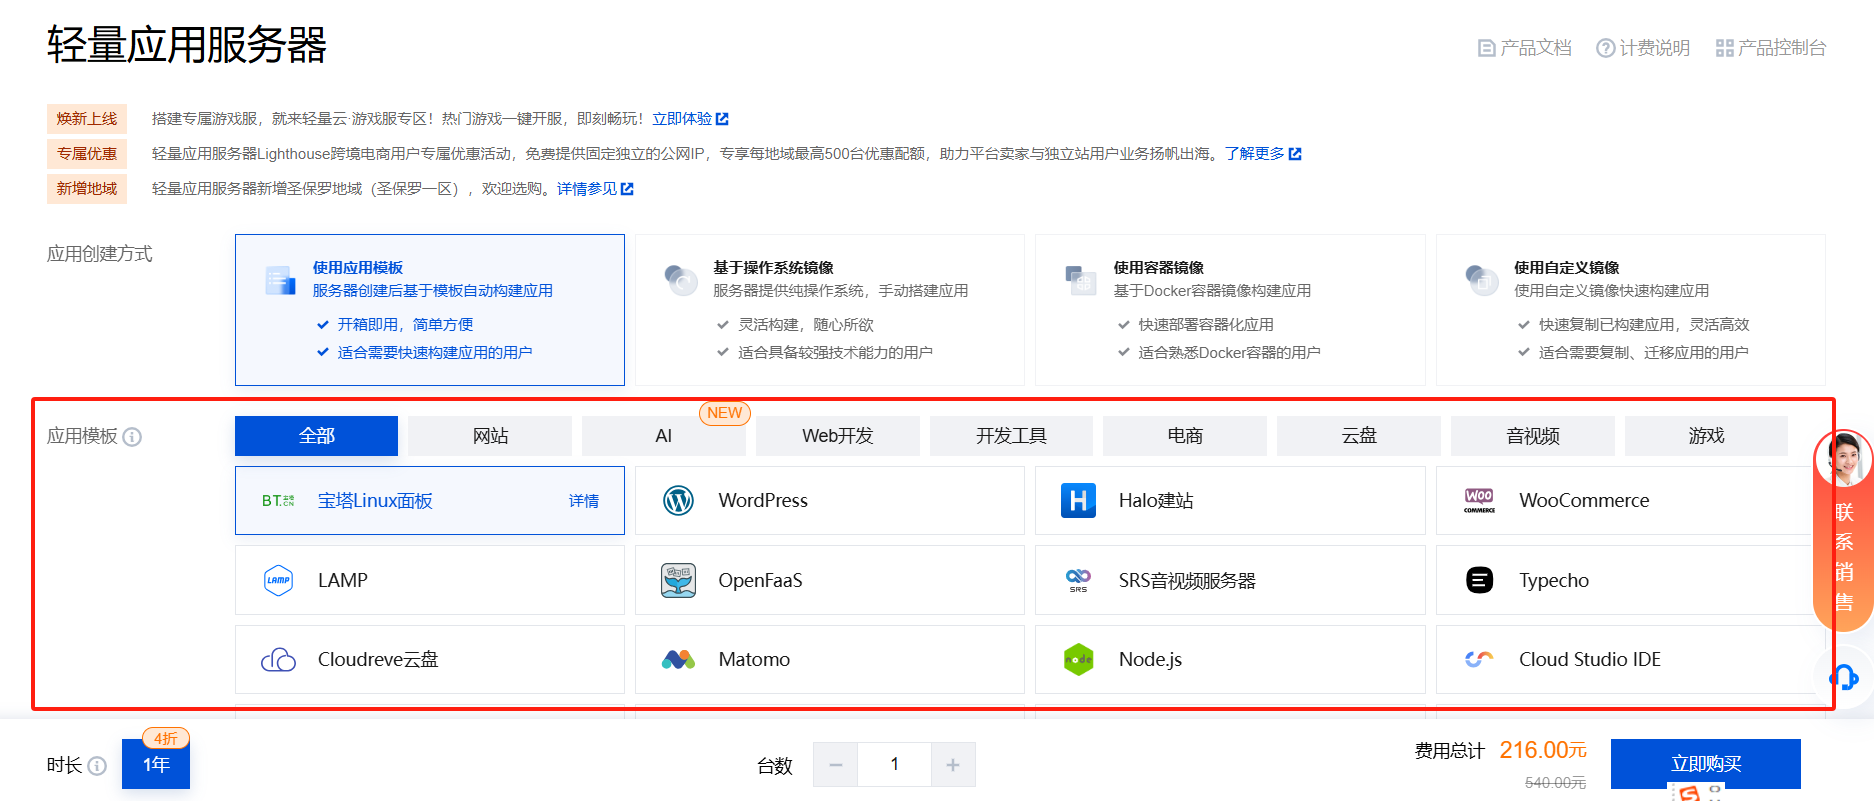The height and width of the screenshot is (801, 1874).
Task: Click the 台数 quantity input field
Action: click(x=895, y=765)
